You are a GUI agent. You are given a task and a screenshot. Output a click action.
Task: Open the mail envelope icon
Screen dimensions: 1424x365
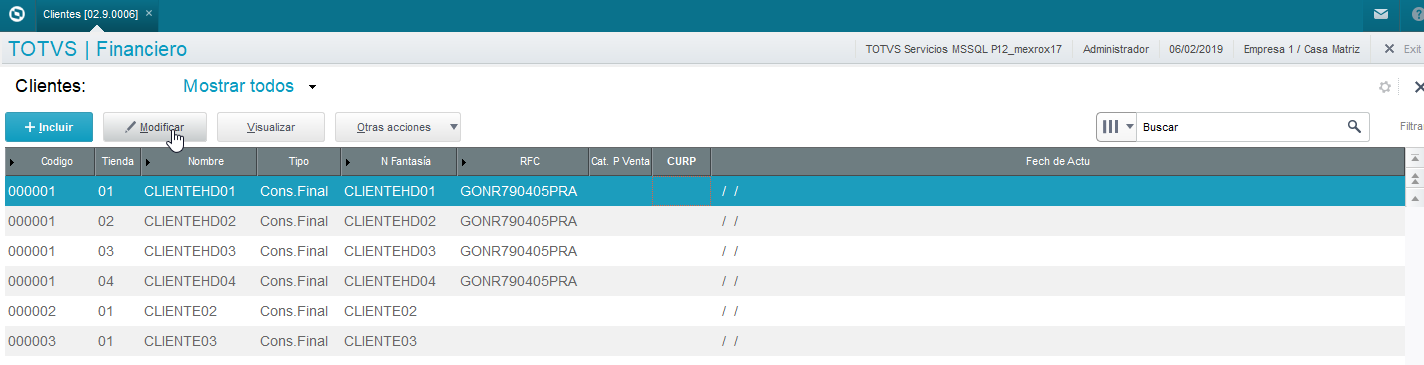1381,14
